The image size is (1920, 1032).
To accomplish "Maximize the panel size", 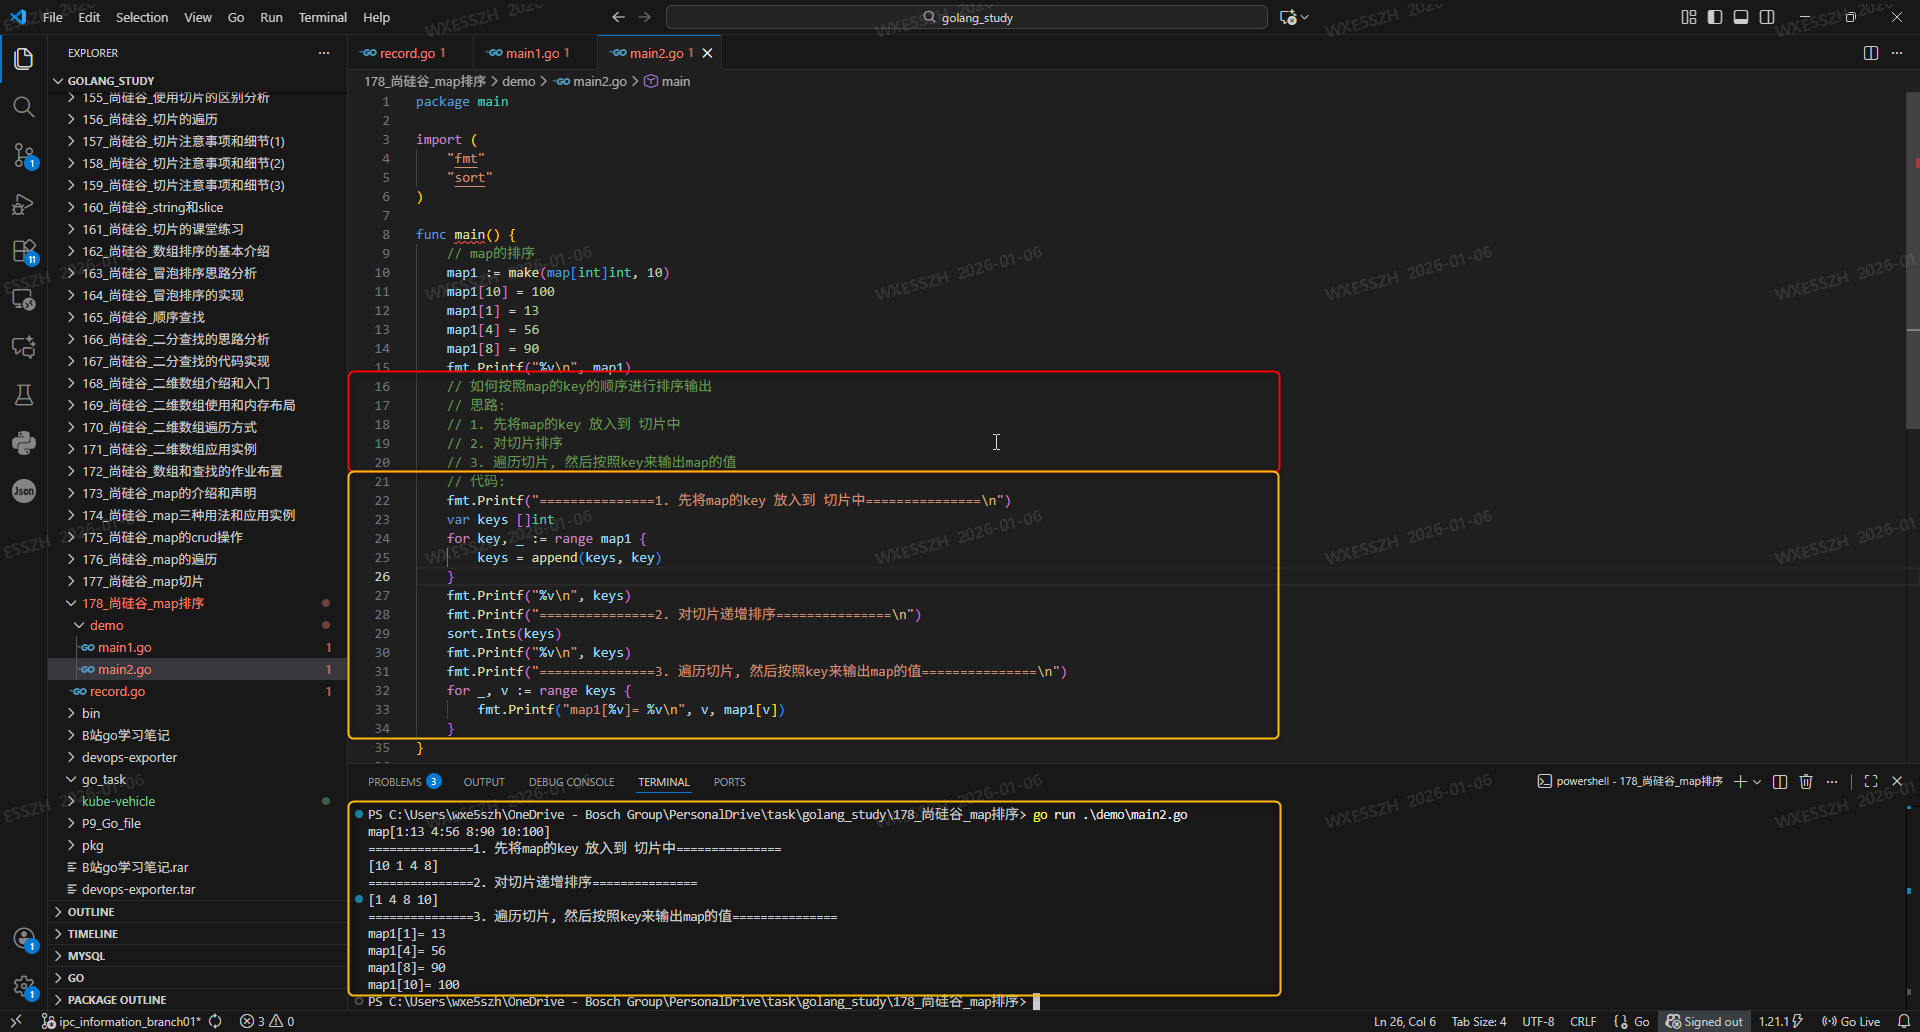I will tap(1871, 781).
